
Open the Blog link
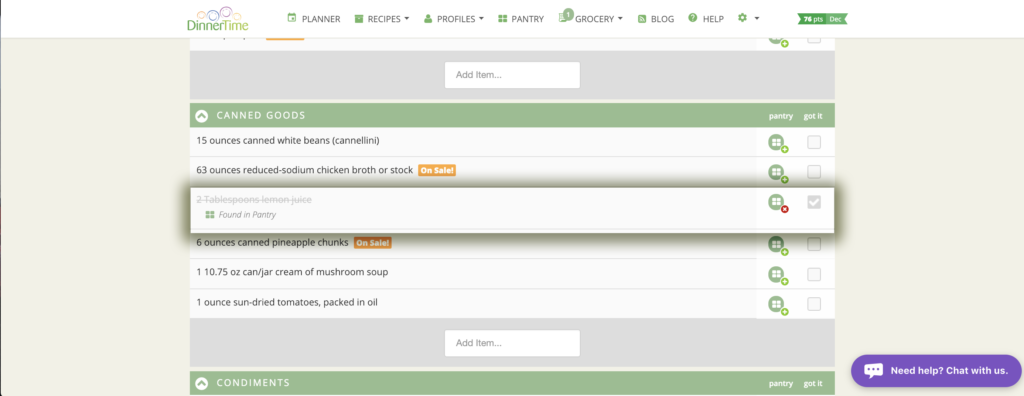pos(656,19)
